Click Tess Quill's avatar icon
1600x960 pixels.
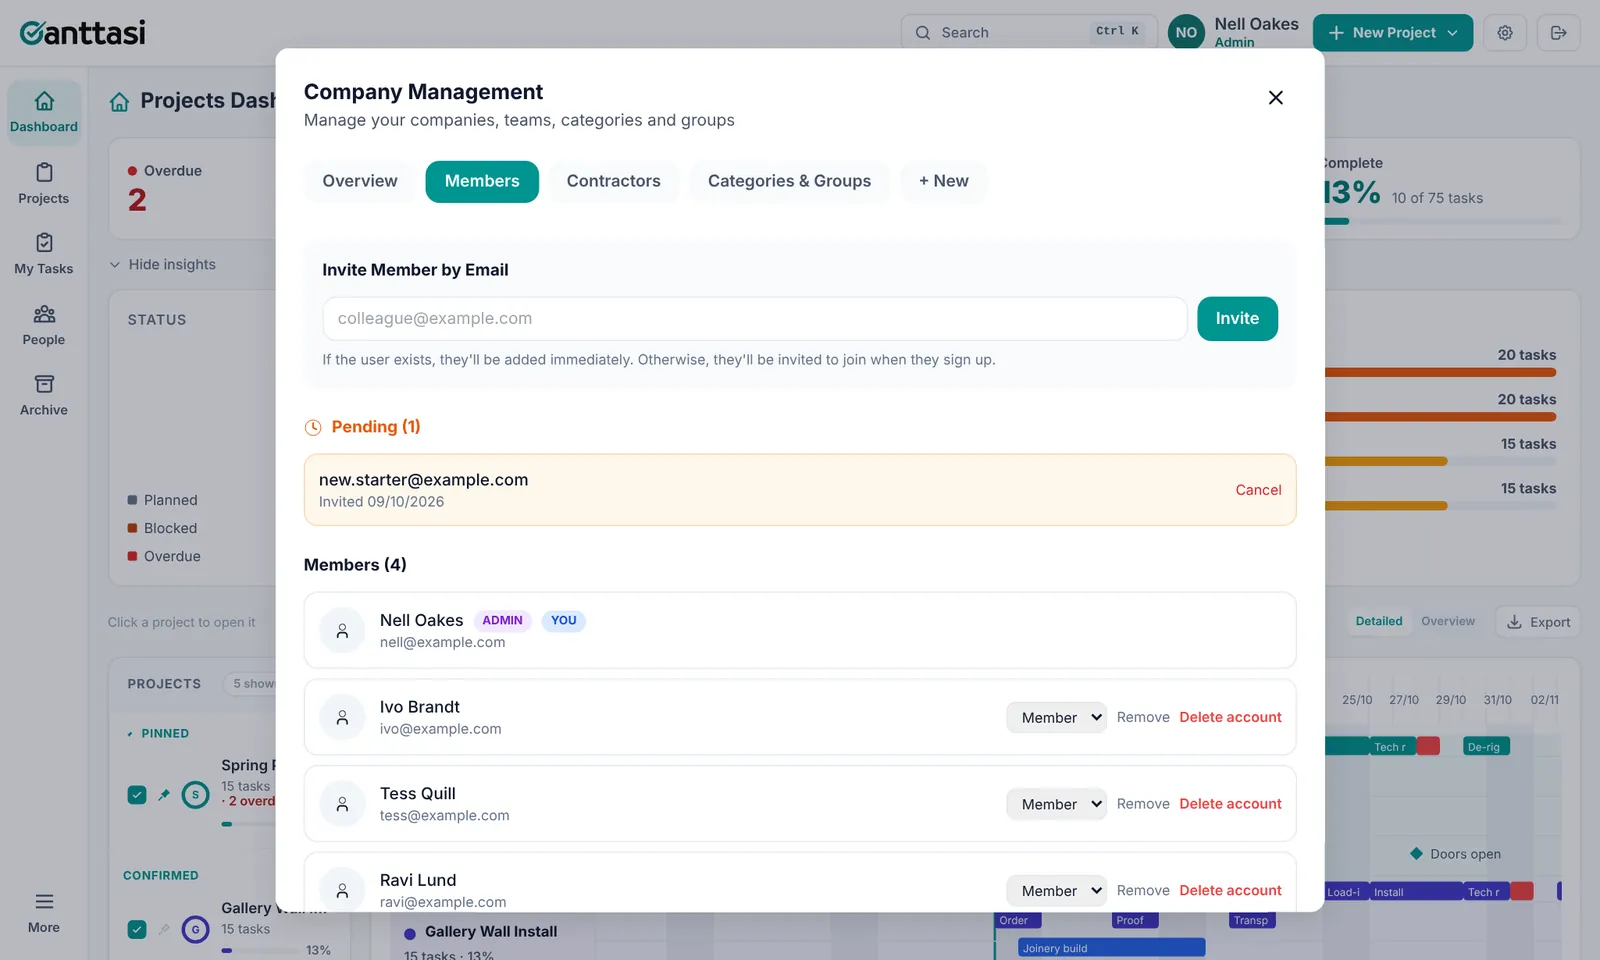click(342, 804)
